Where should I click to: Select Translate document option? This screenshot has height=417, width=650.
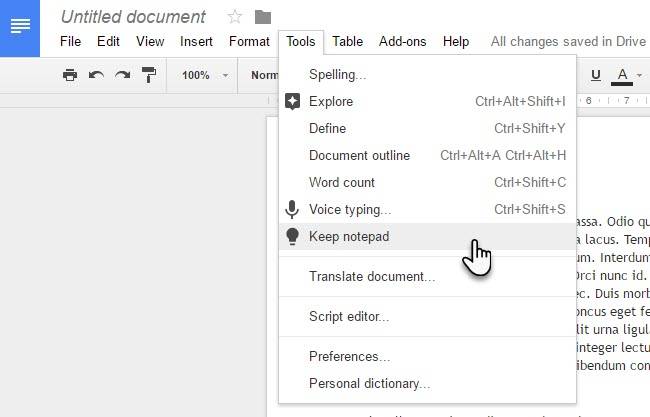coord(427,276)
